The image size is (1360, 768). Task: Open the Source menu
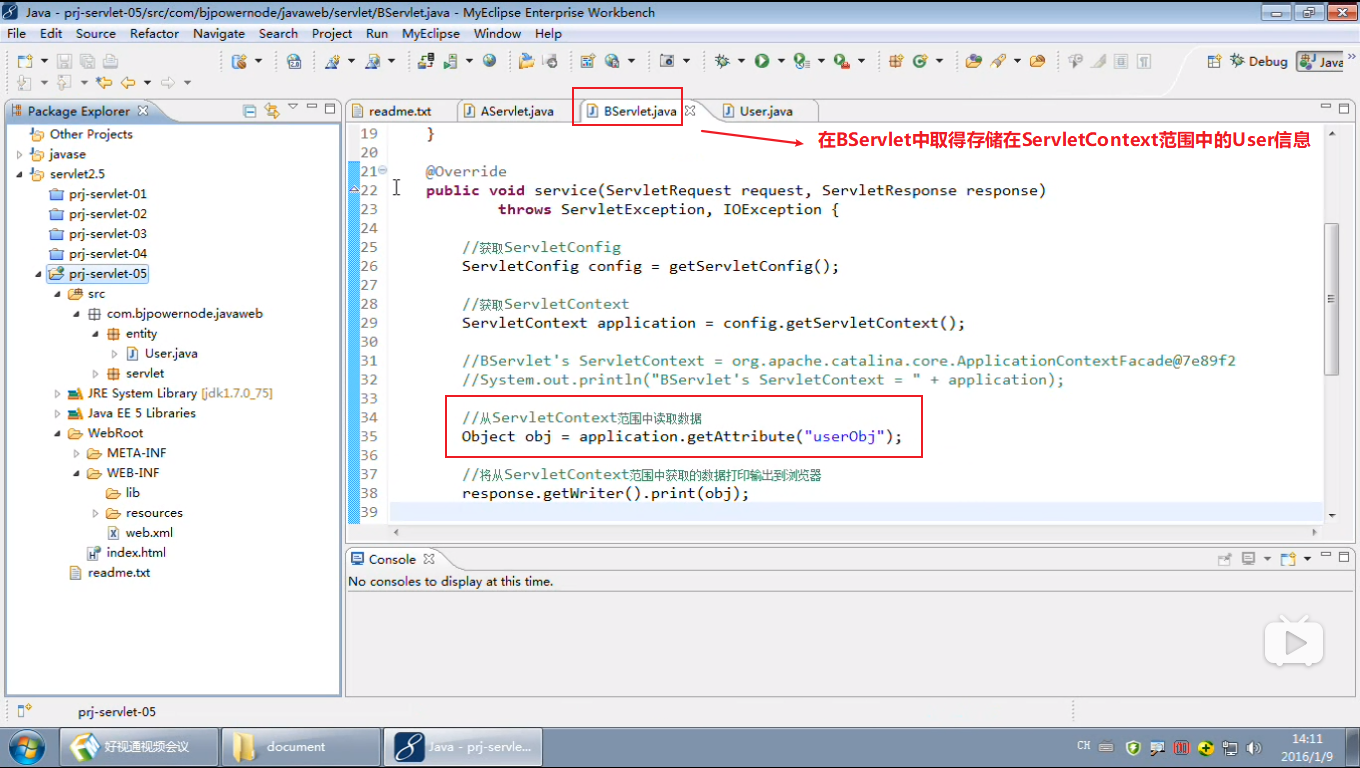96,33
